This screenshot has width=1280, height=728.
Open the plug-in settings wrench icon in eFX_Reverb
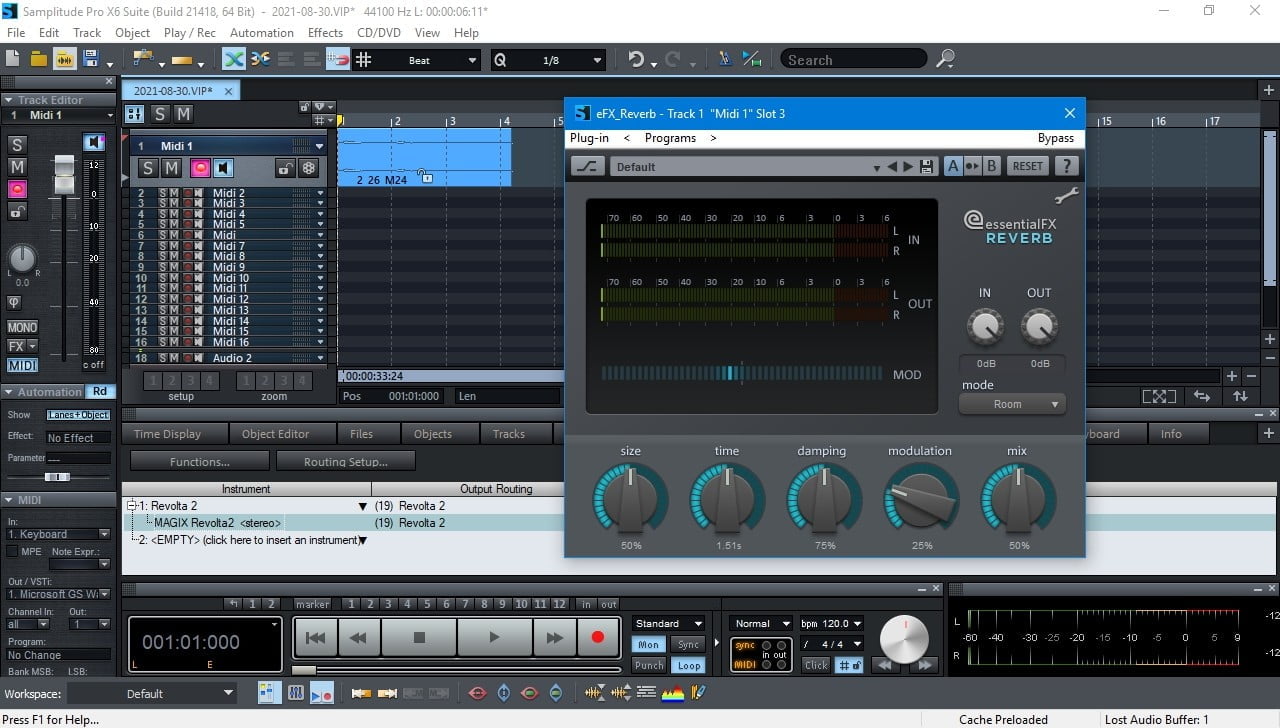(x=1067, y=196)
